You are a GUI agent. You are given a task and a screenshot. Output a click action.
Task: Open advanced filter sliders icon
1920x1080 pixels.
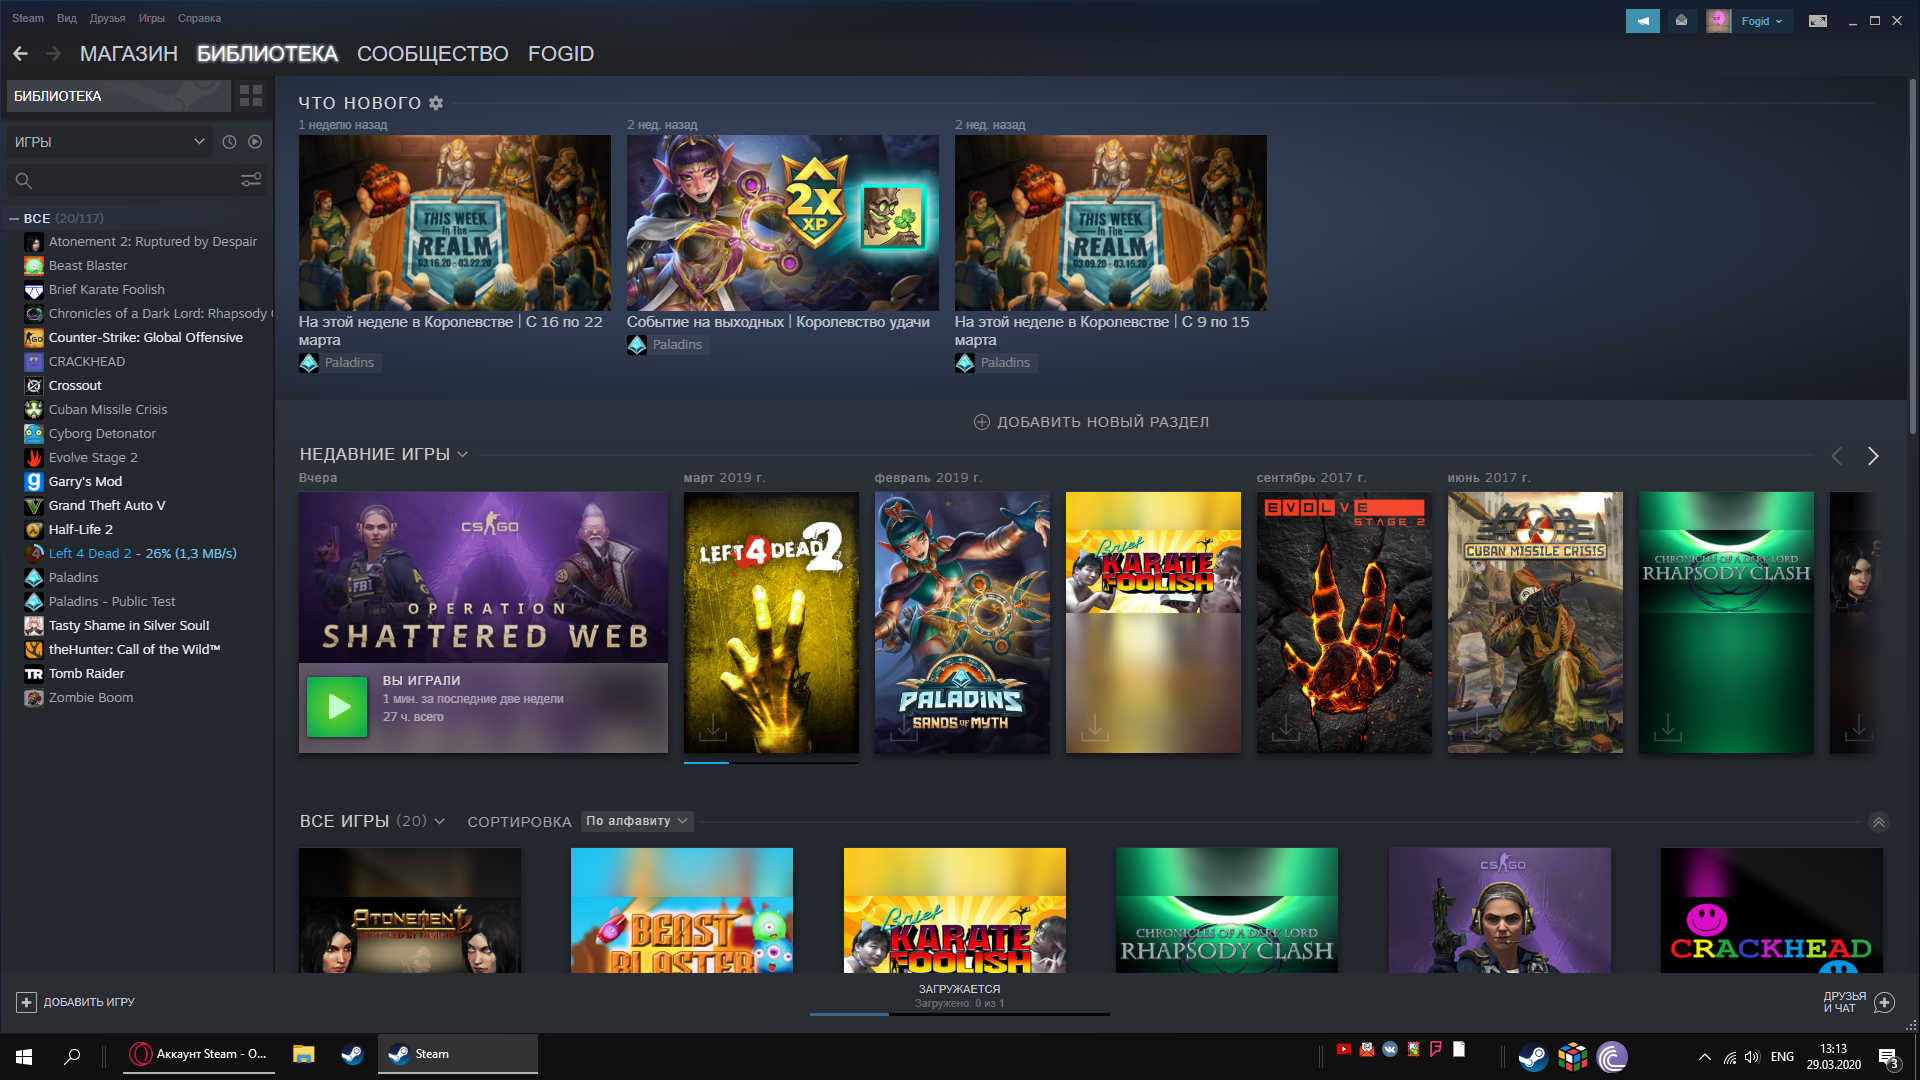pos(251,180)
